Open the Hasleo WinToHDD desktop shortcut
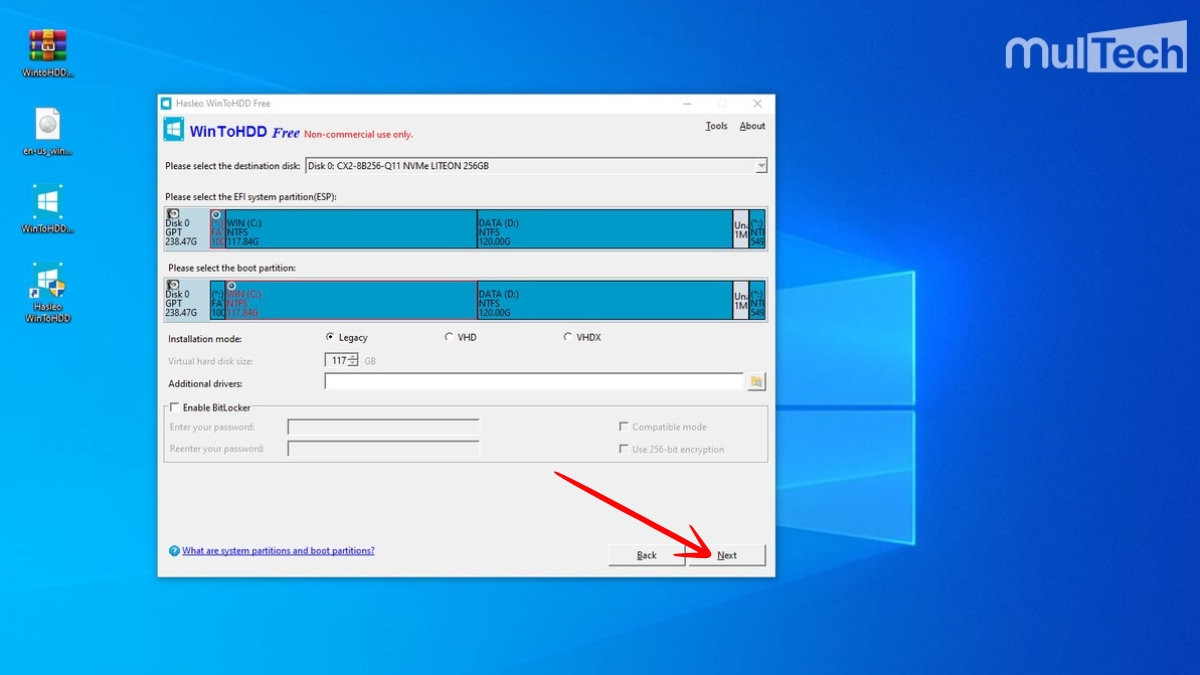Viewport: 1200px width, 675px height. click(x=48, y=282)
